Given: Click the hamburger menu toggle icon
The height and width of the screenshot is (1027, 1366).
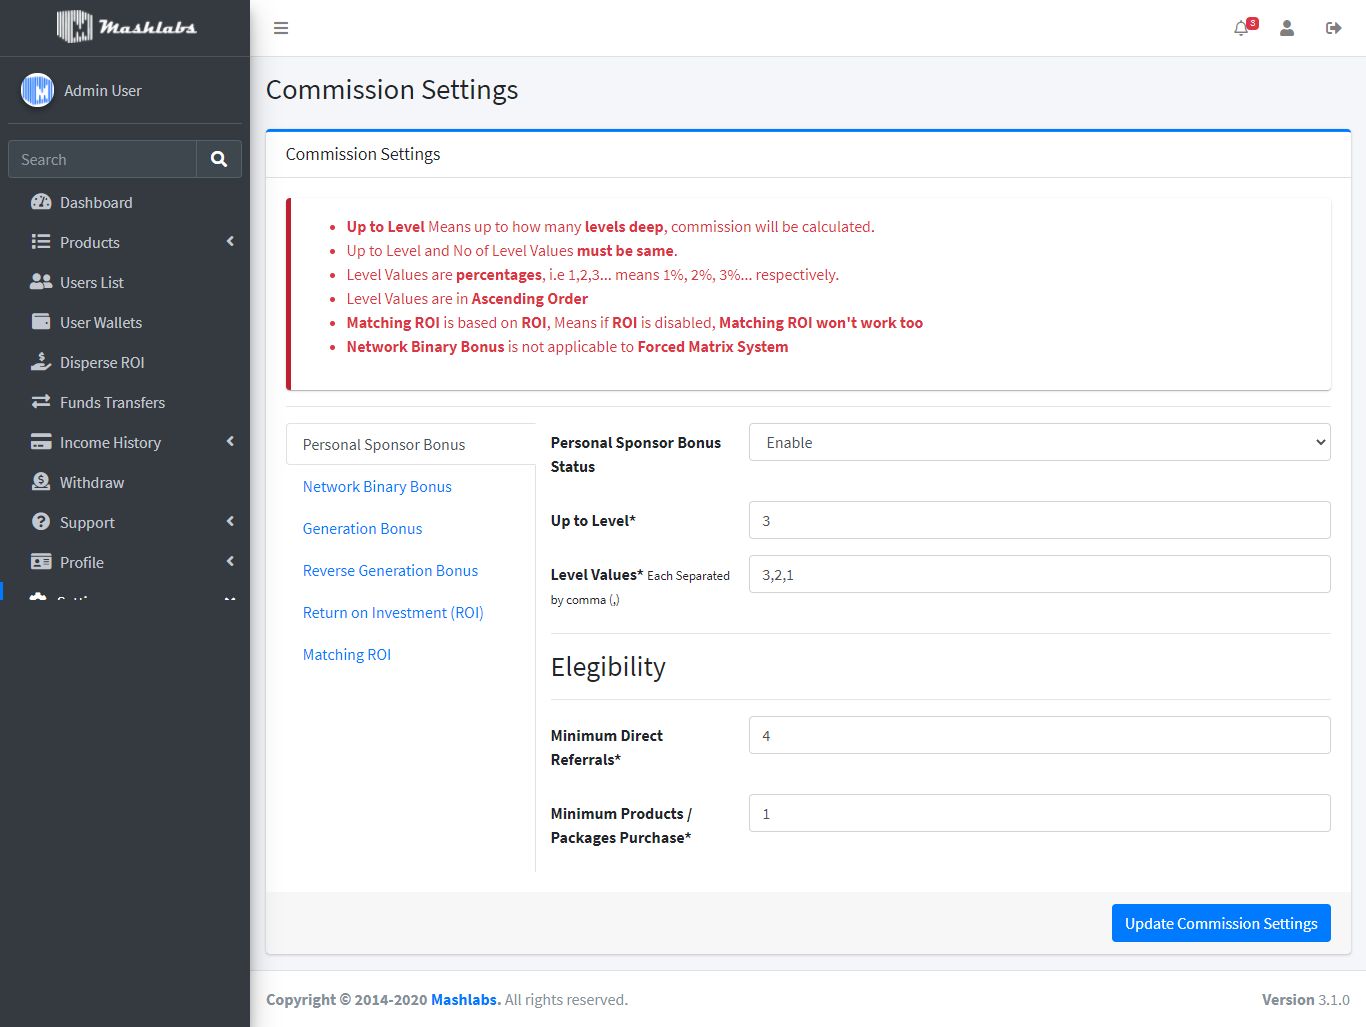Looking at the screenshot, I should 281,28.
